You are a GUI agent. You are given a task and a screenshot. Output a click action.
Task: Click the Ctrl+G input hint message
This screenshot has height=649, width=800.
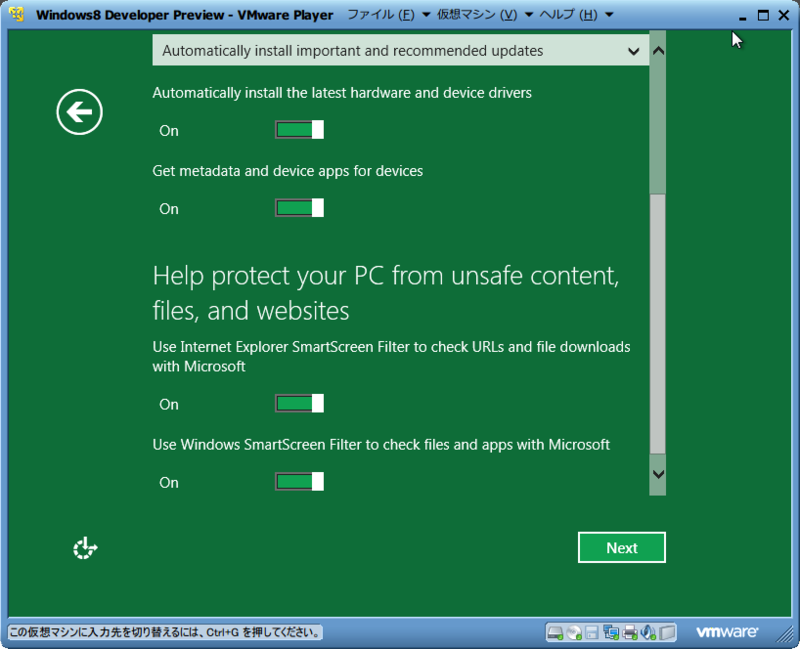pyautogui.click(x=165, y=632)
